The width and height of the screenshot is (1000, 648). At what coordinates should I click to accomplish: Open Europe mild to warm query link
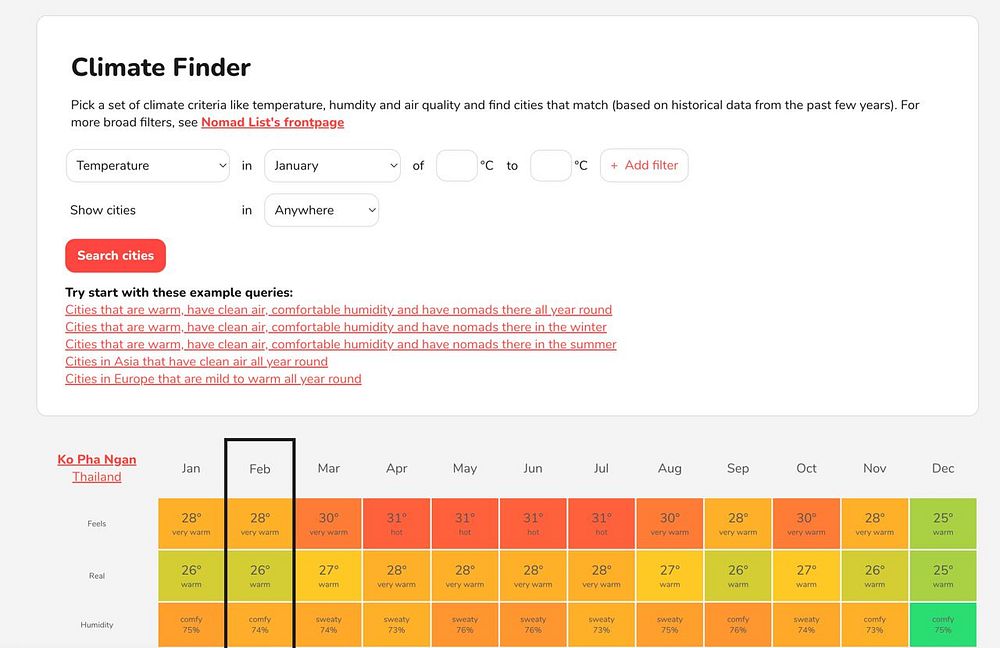pos(213,379)
